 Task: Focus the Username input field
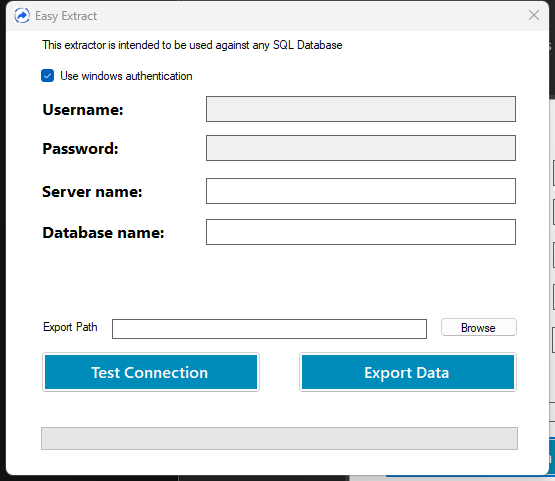361,109
